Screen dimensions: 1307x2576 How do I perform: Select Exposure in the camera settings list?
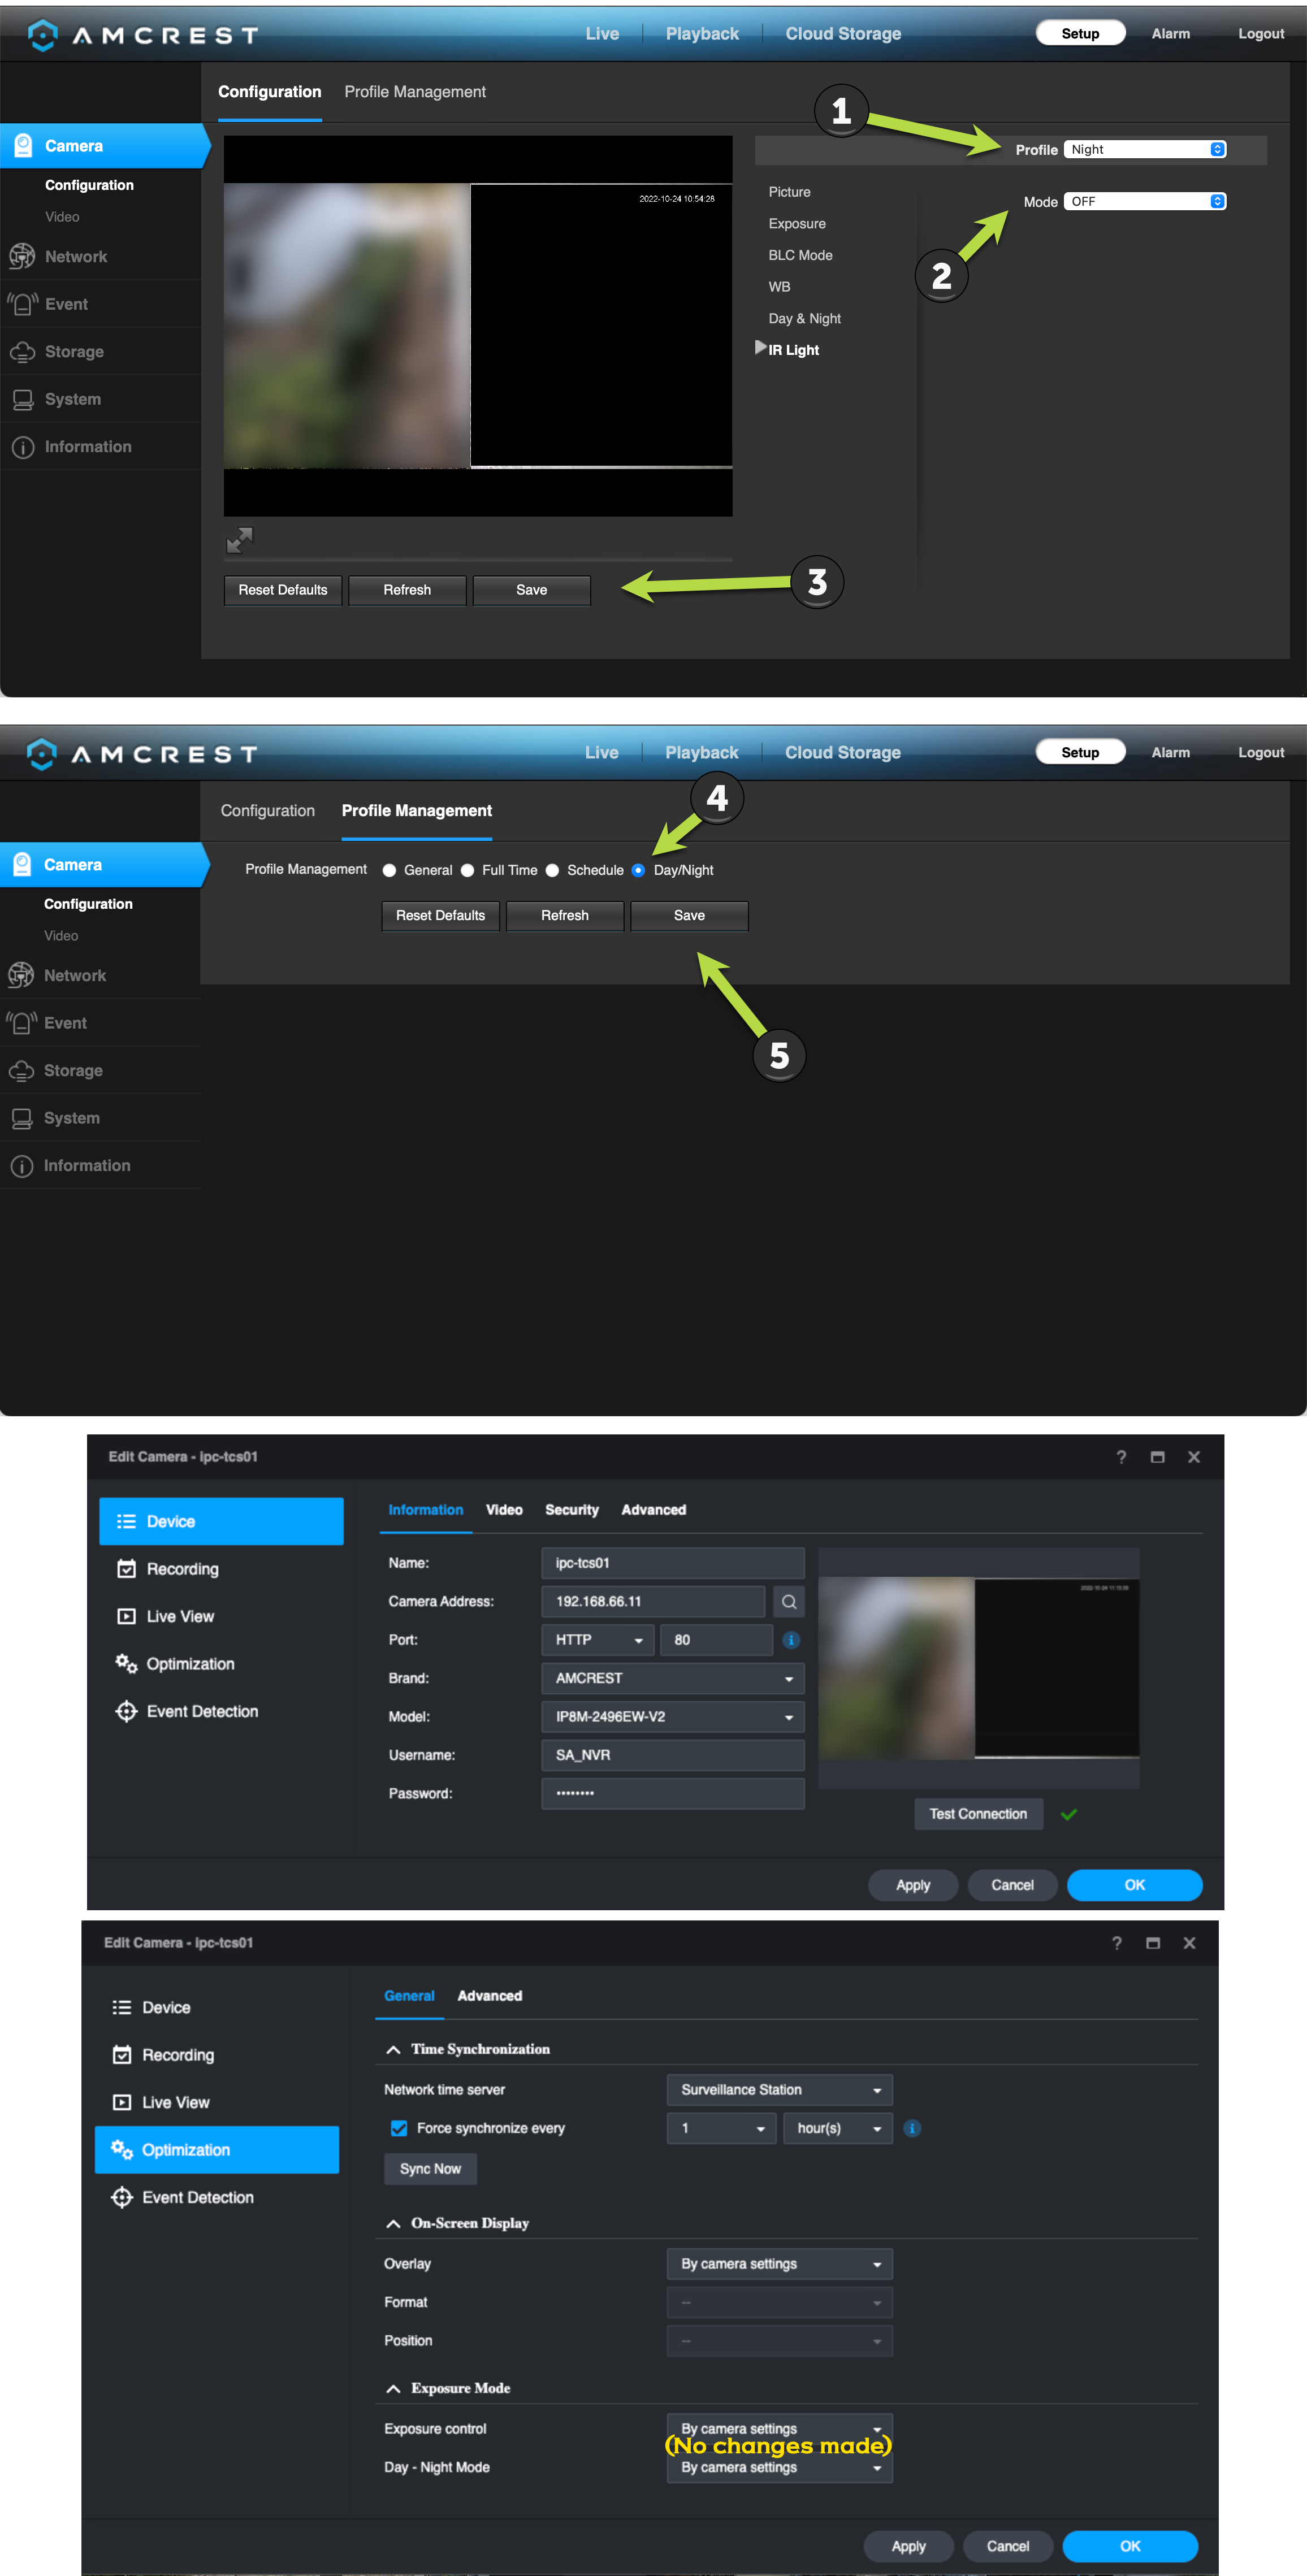pos(797,224)
